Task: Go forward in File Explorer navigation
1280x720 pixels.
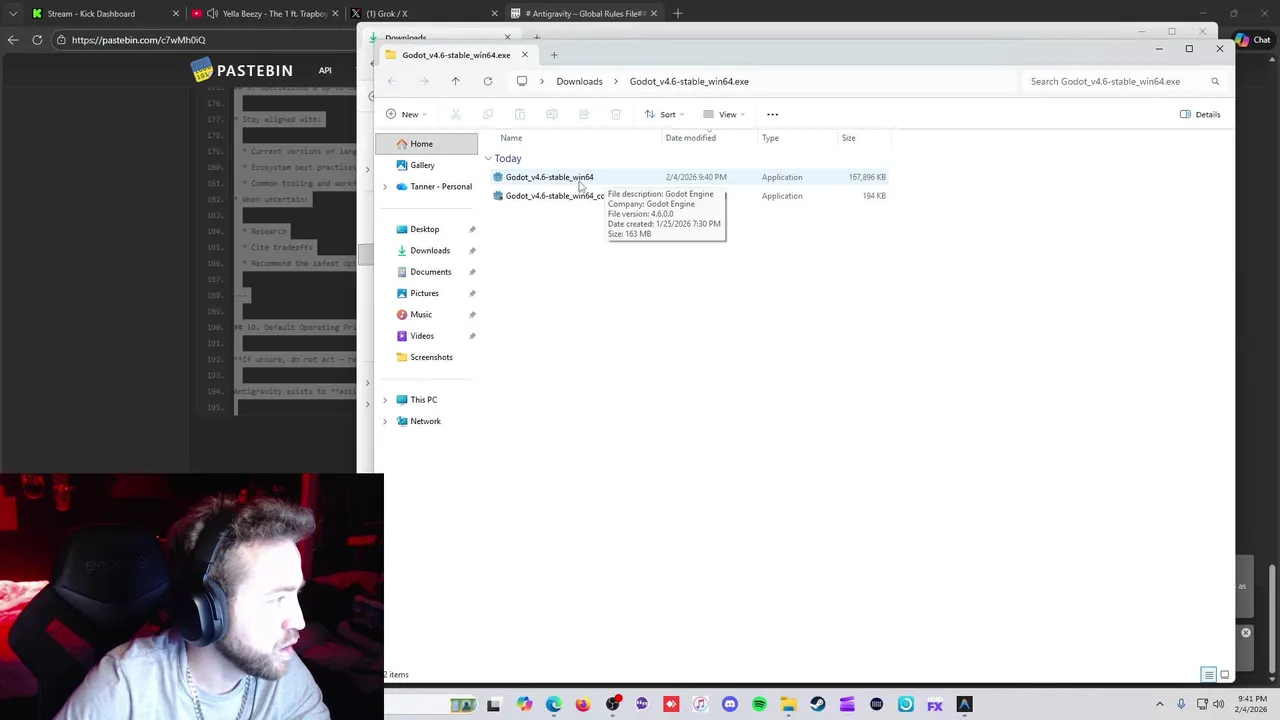Action: tap(424, 81)
